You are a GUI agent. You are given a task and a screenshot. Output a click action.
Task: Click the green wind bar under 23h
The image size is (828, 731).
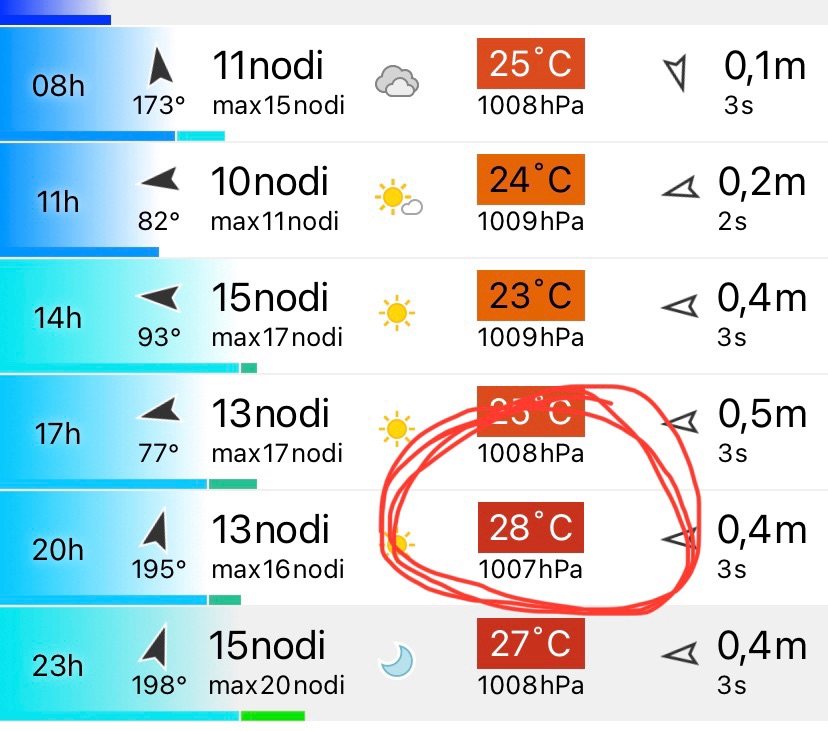(x=272, y=716)
